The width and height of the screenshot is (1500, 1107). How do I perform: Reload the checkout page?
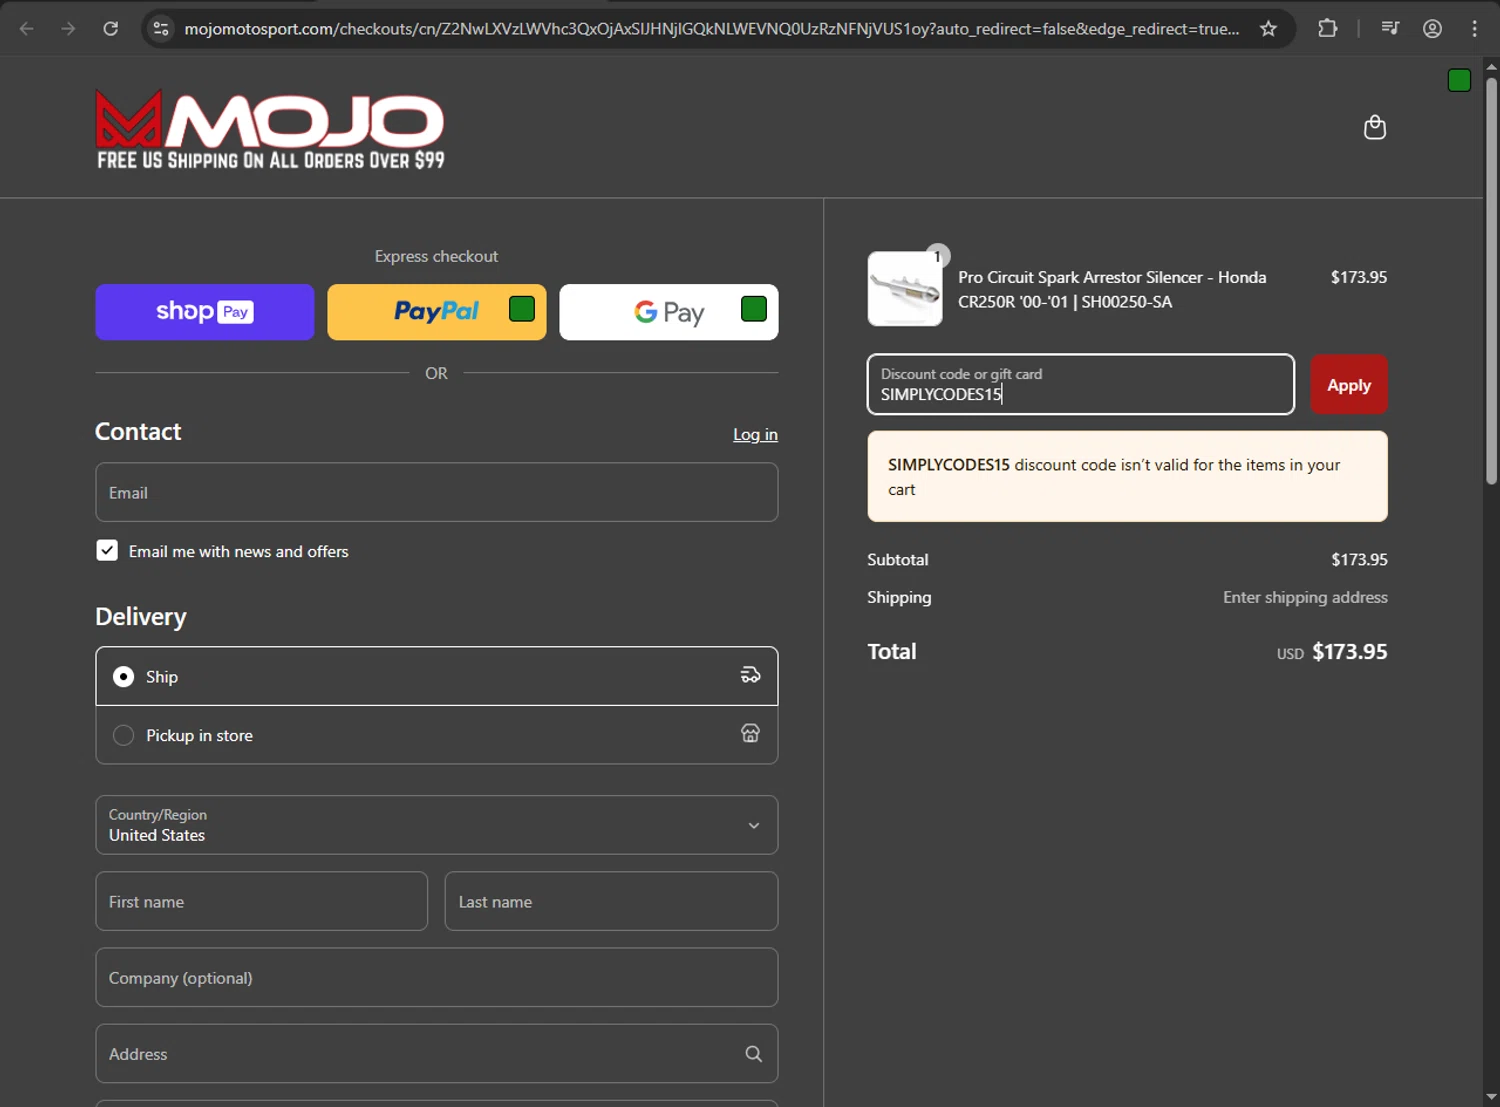pyautogui.click(x=111, y=28)
